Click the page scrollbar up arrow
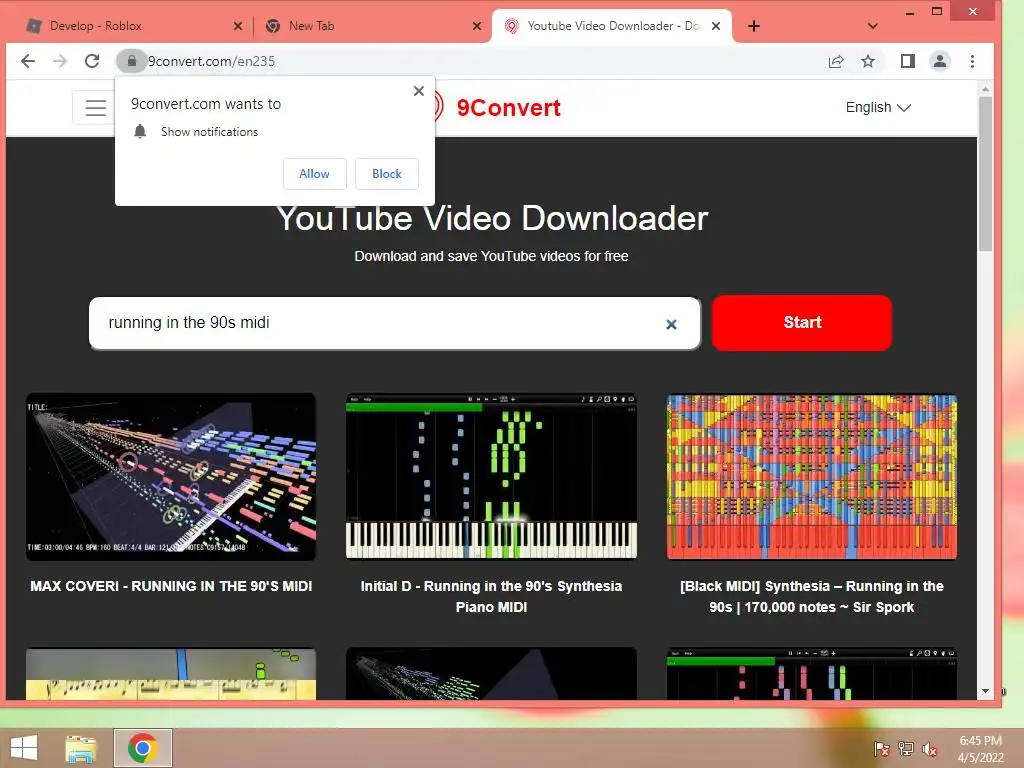 (x=985, y=89)
